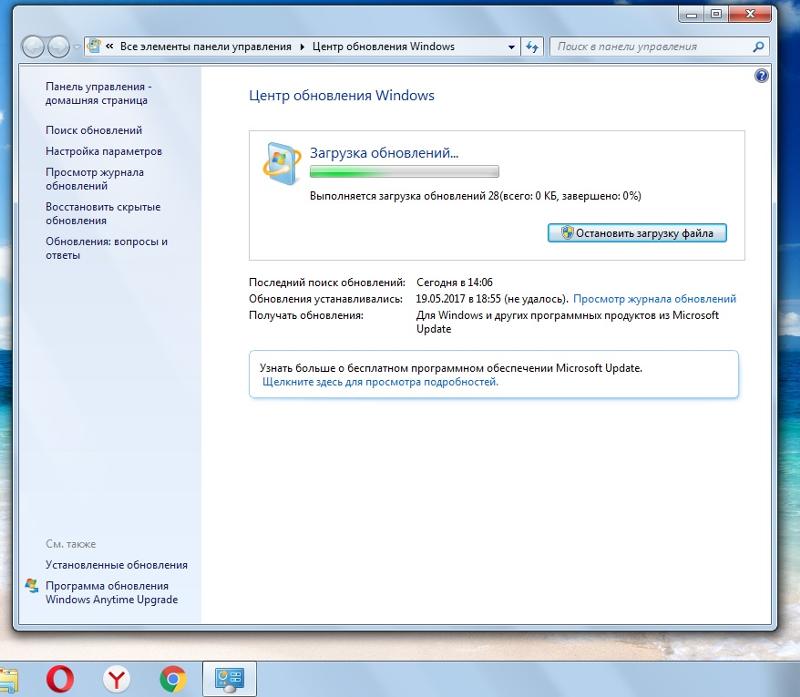The width and height of the screenshot is (800, 697).
Task: Click breadcrumb Все элементы панели управления
Action: pyautogui.click(x=206, y=46)
